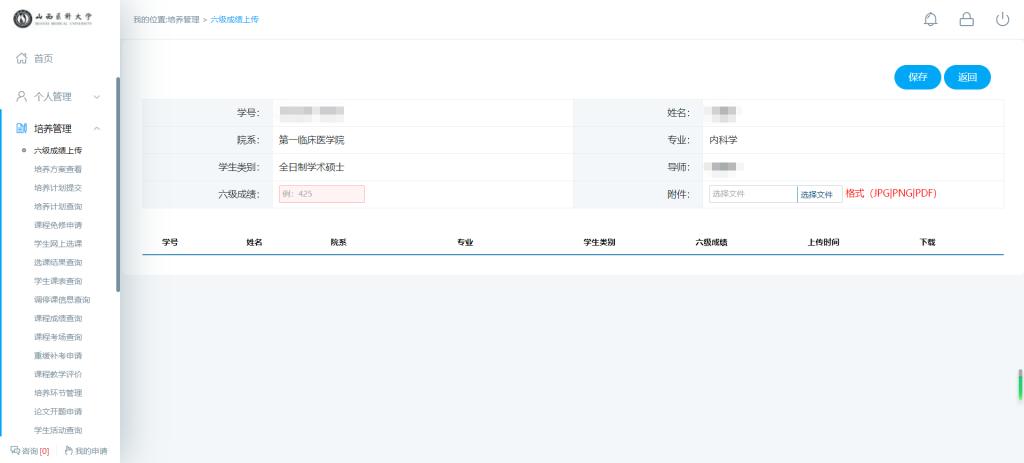Viewport: 1024px width, 463px height.
Task: Click the 培养管理 book icon
Action: (21, 128)
